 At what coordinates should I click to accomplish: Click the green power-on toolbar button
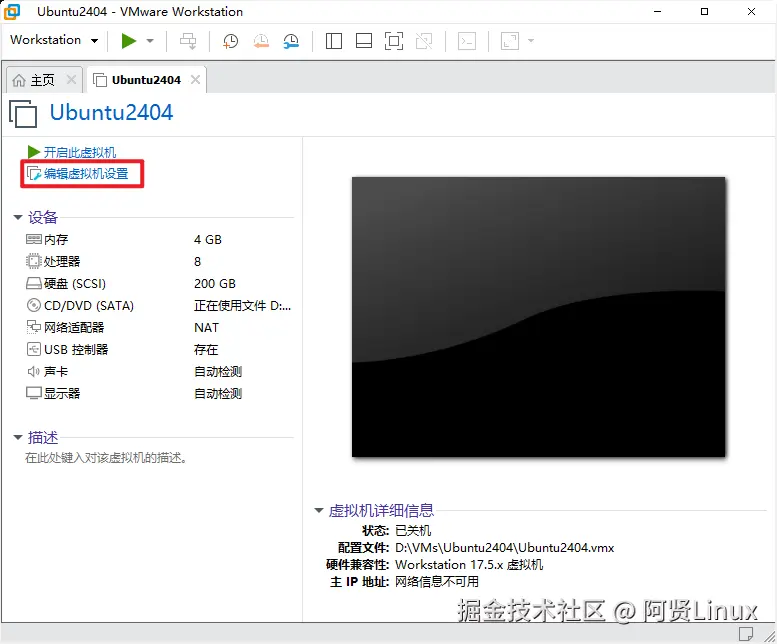129,41
